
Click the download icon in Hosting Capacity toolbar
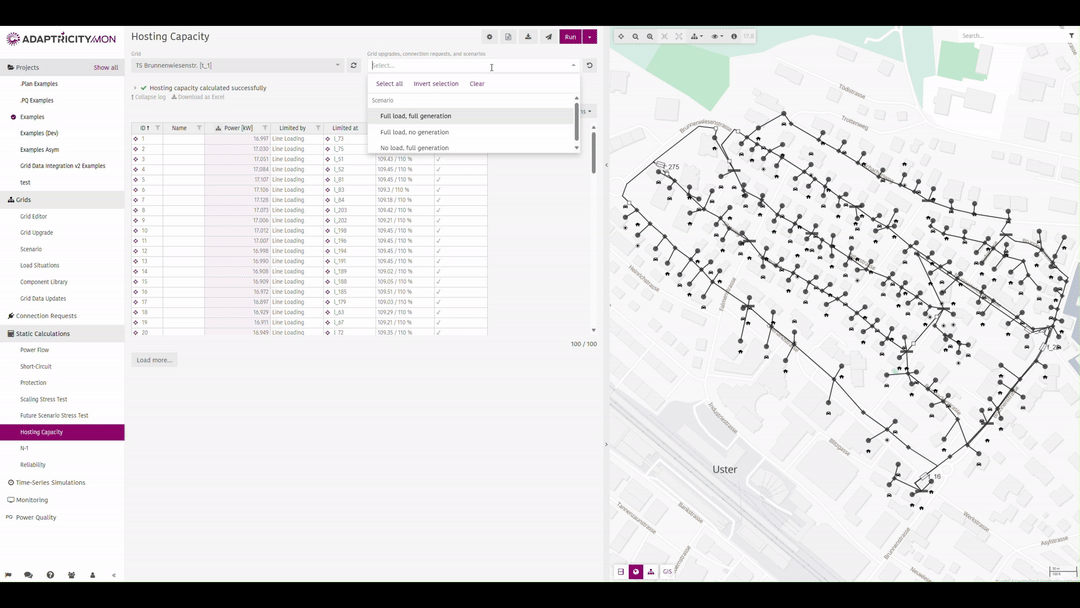click(528, 37)
